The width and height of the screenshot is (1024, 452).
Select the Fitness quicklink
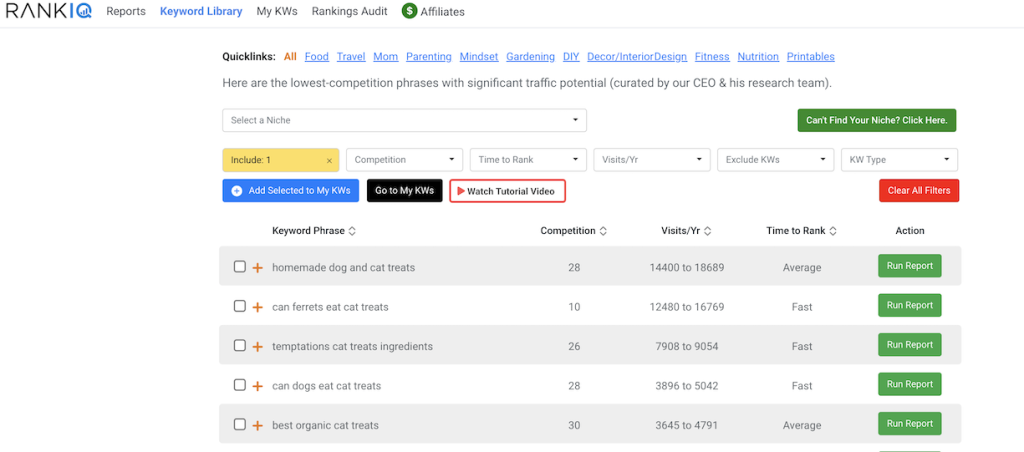[712, 57]
